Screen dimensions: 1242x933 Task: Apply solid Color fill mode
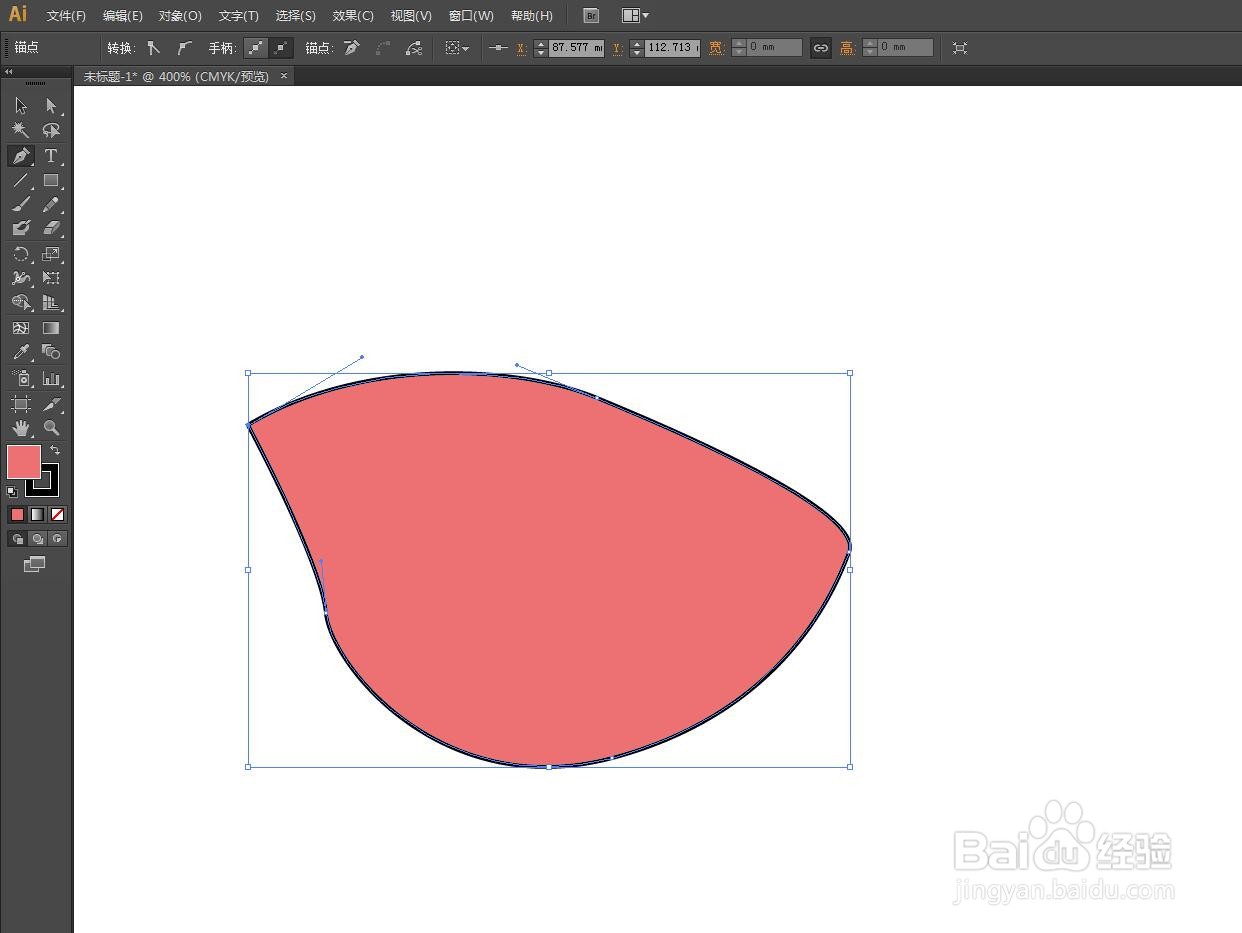[x=17, y=515]
